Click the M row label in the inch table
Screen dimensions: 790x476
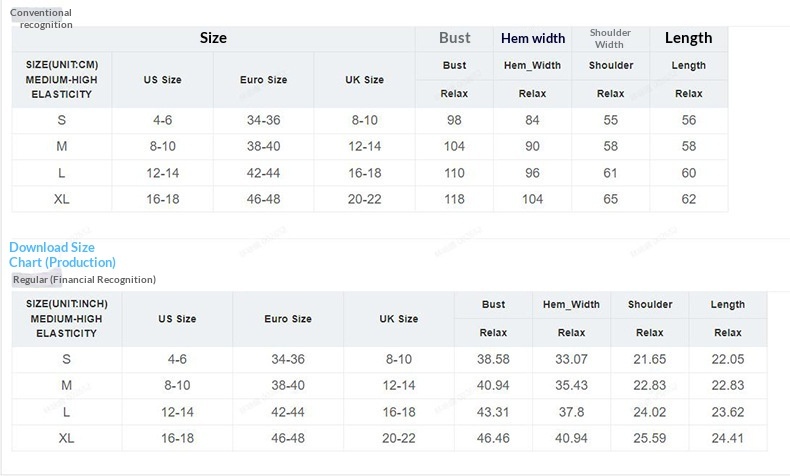coord(66,385)
